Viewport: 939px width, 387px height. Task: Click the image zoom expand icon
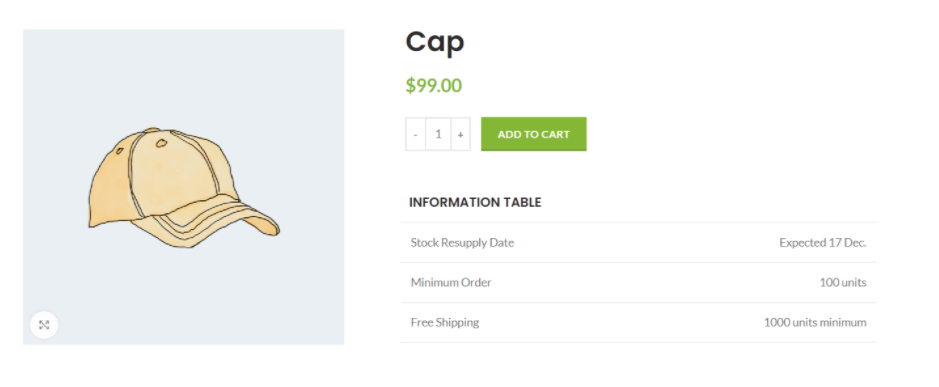click(44, 325)
